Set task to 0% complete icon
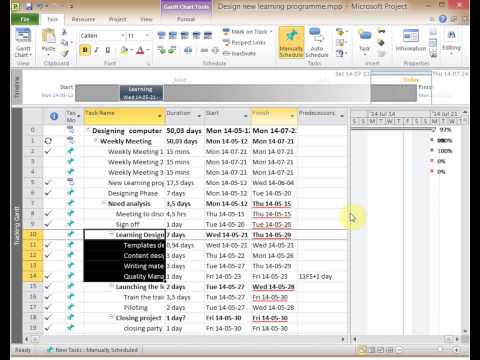 click(161, 36)
